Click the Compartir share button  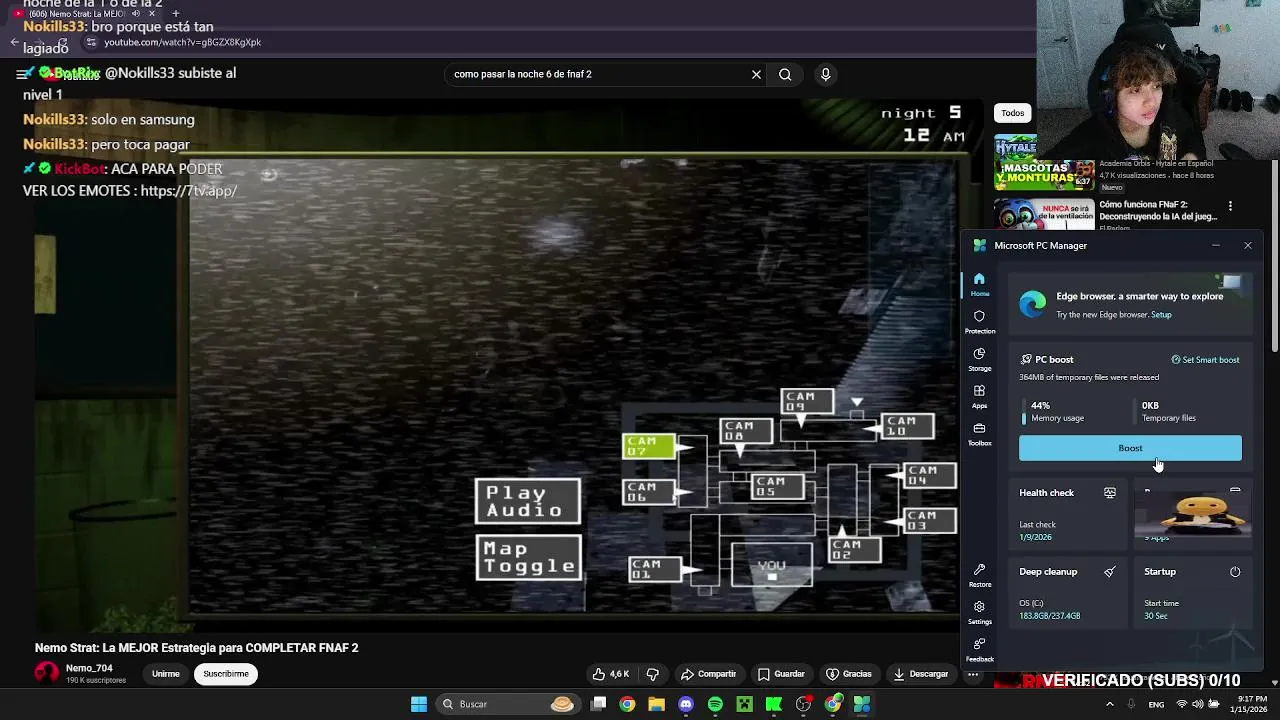708,674
